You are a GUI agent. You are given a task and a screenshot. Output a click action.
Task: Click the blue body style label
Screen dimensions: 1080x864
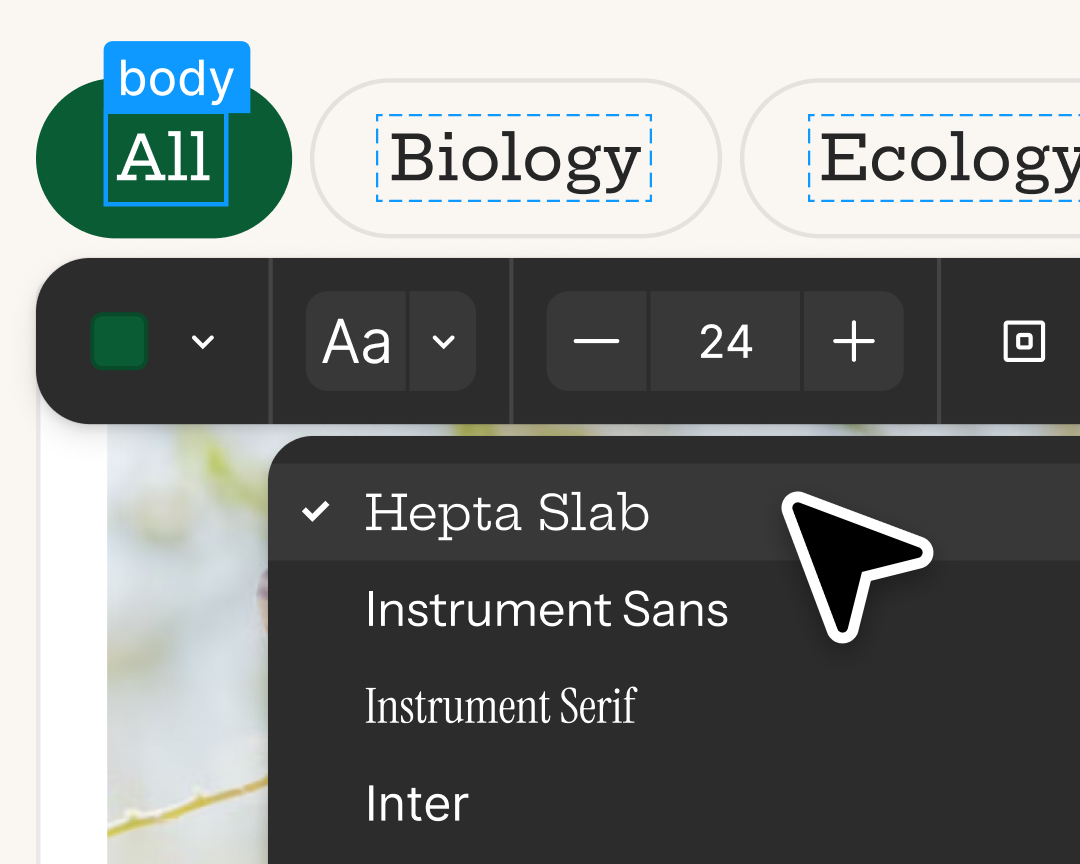(x=176, y=77)
